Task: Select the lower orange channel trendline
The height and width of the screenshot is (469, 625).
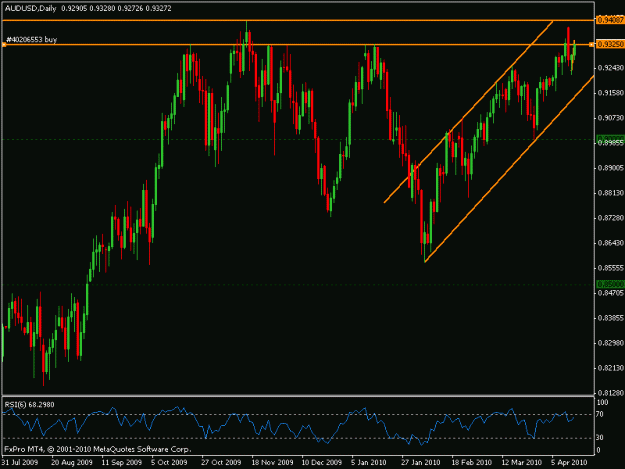Action: pos(509,169)
